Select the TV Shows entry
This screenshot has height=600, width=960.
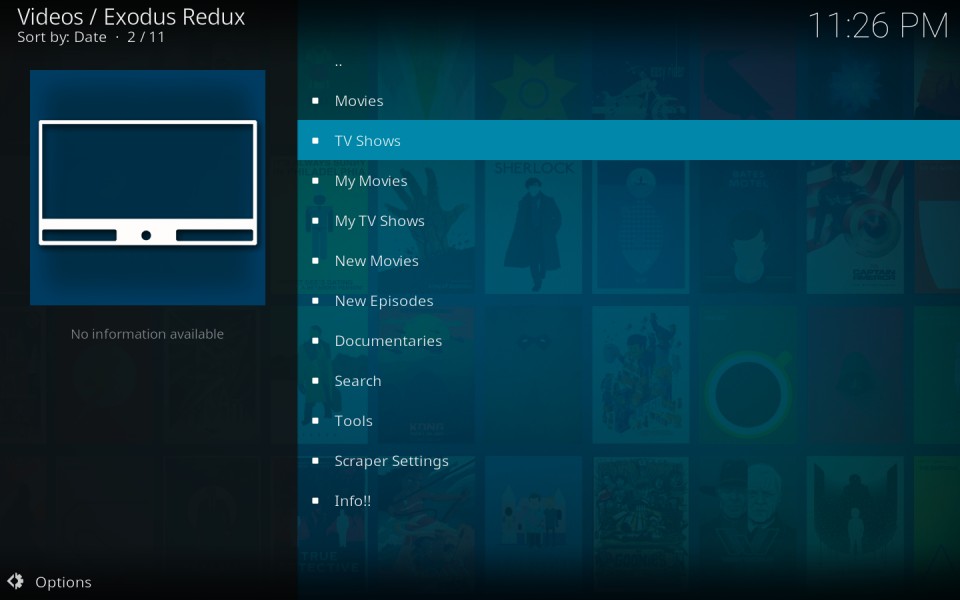point(628,140)
